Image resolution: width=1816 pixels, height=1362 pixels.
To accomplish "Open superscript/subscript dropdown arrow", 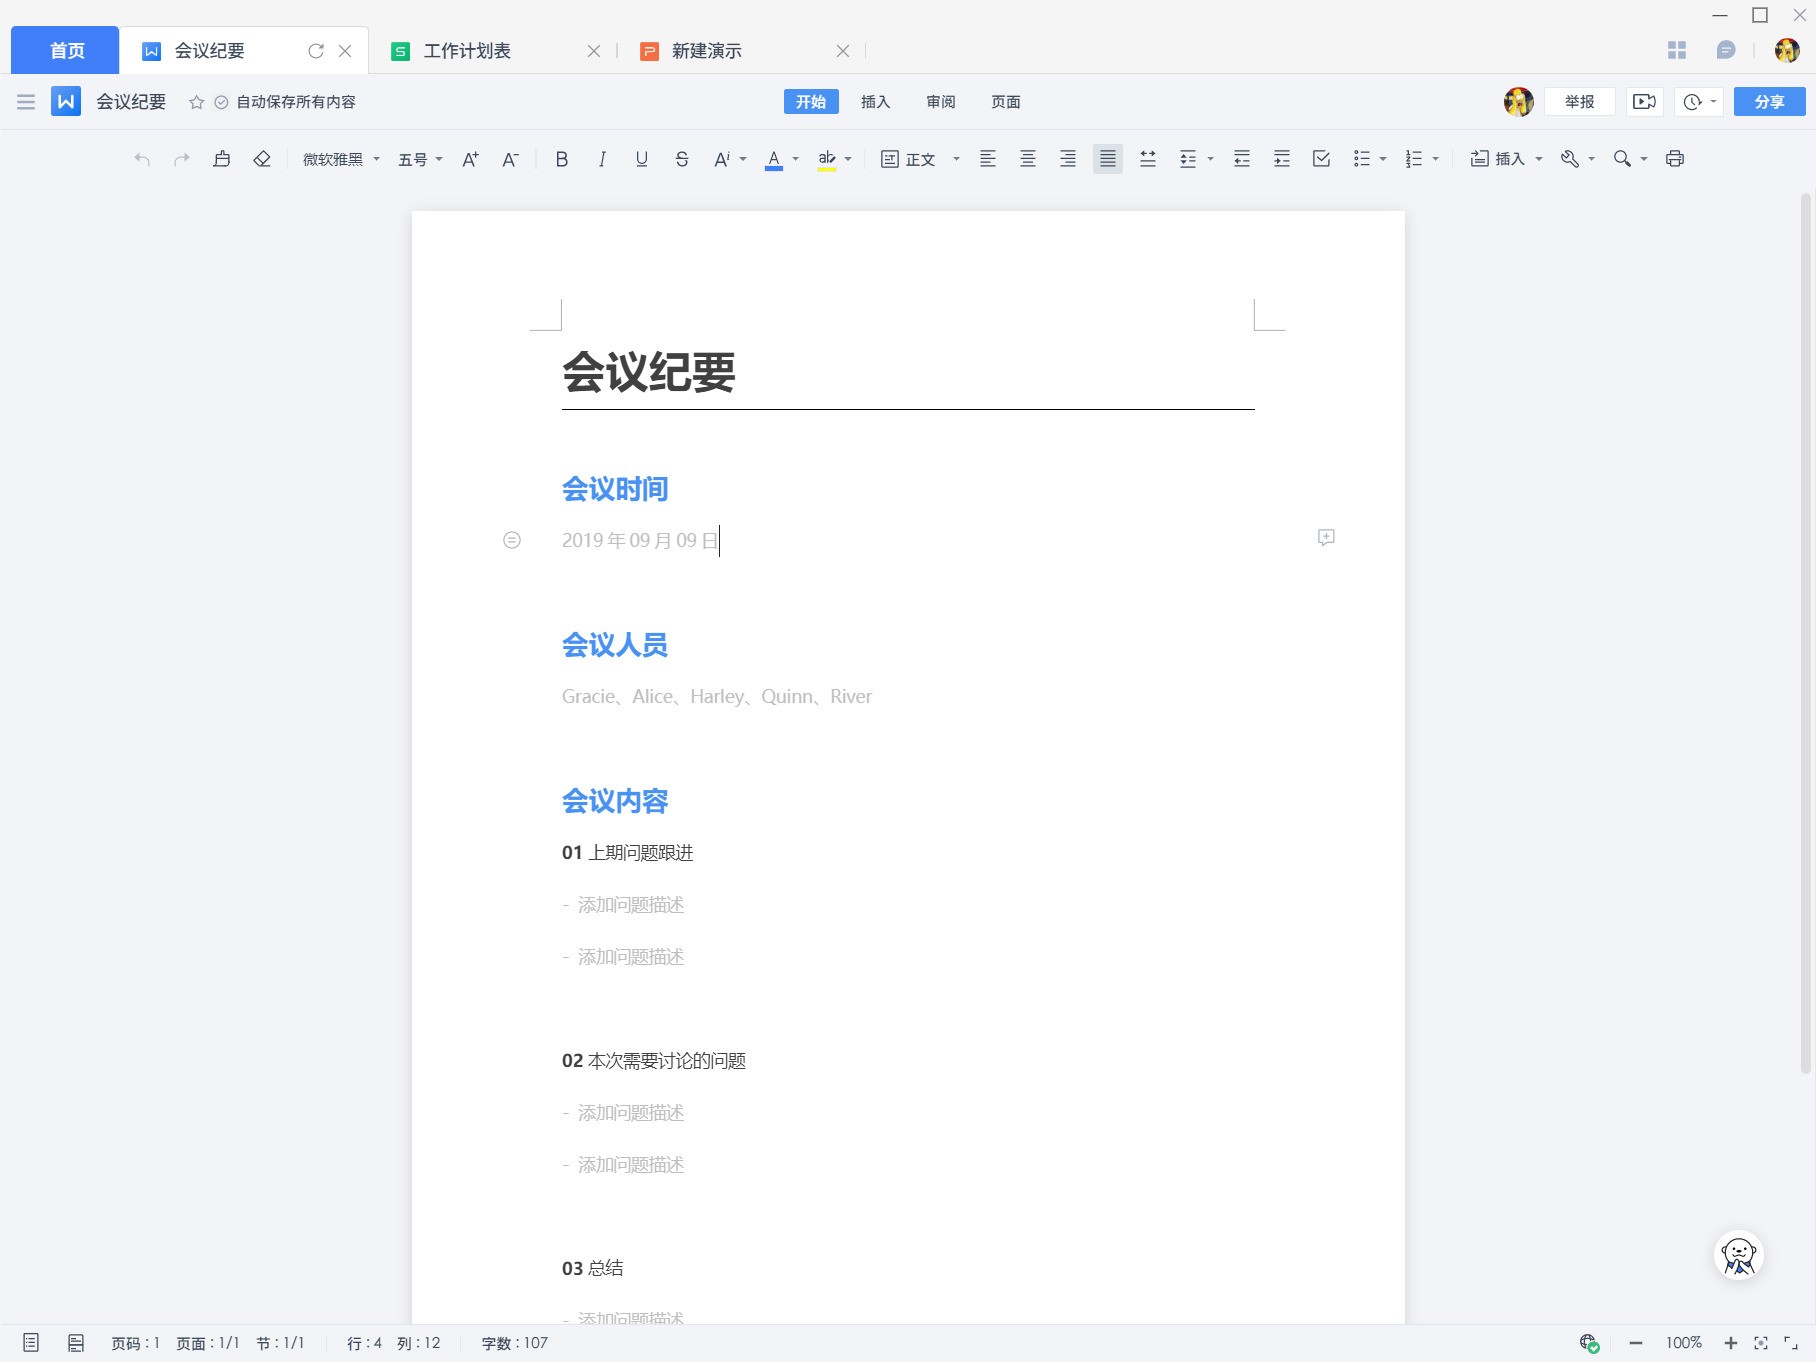I will point(743,159).
